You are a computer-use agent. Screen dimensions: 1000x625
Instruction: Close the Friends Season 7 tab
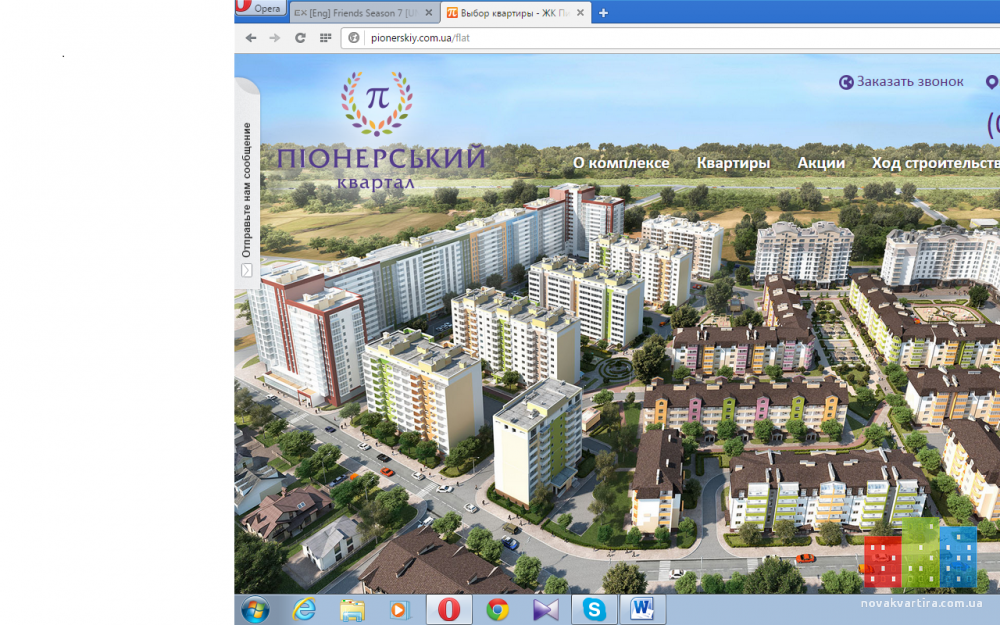429,13
